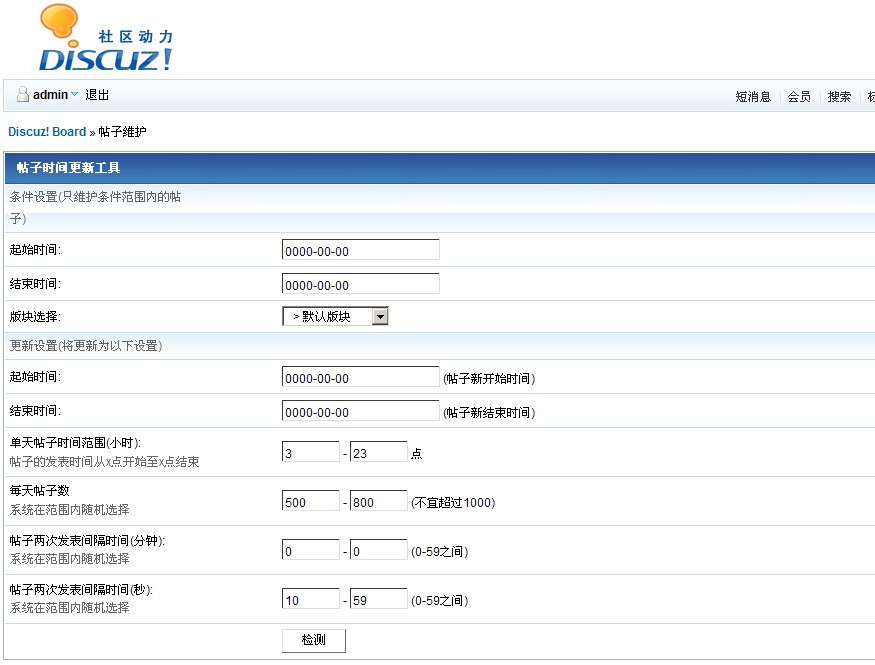The image size is (875, 665).
Task: Click the 帖子两次发表间隔时间(秒) label
Action: pos(81,589)
